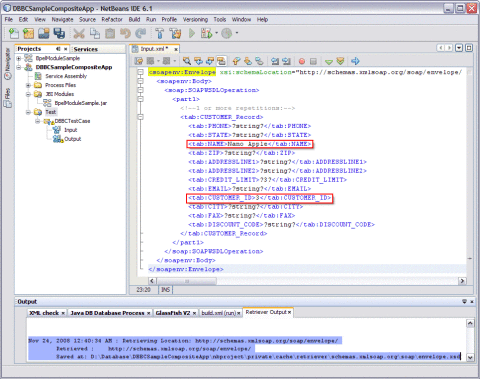Image resolution: width=480 pixels, height=379 pixels.
Task: Click the red Start Macro Recording icon
Action: click(x=302, y=61)
